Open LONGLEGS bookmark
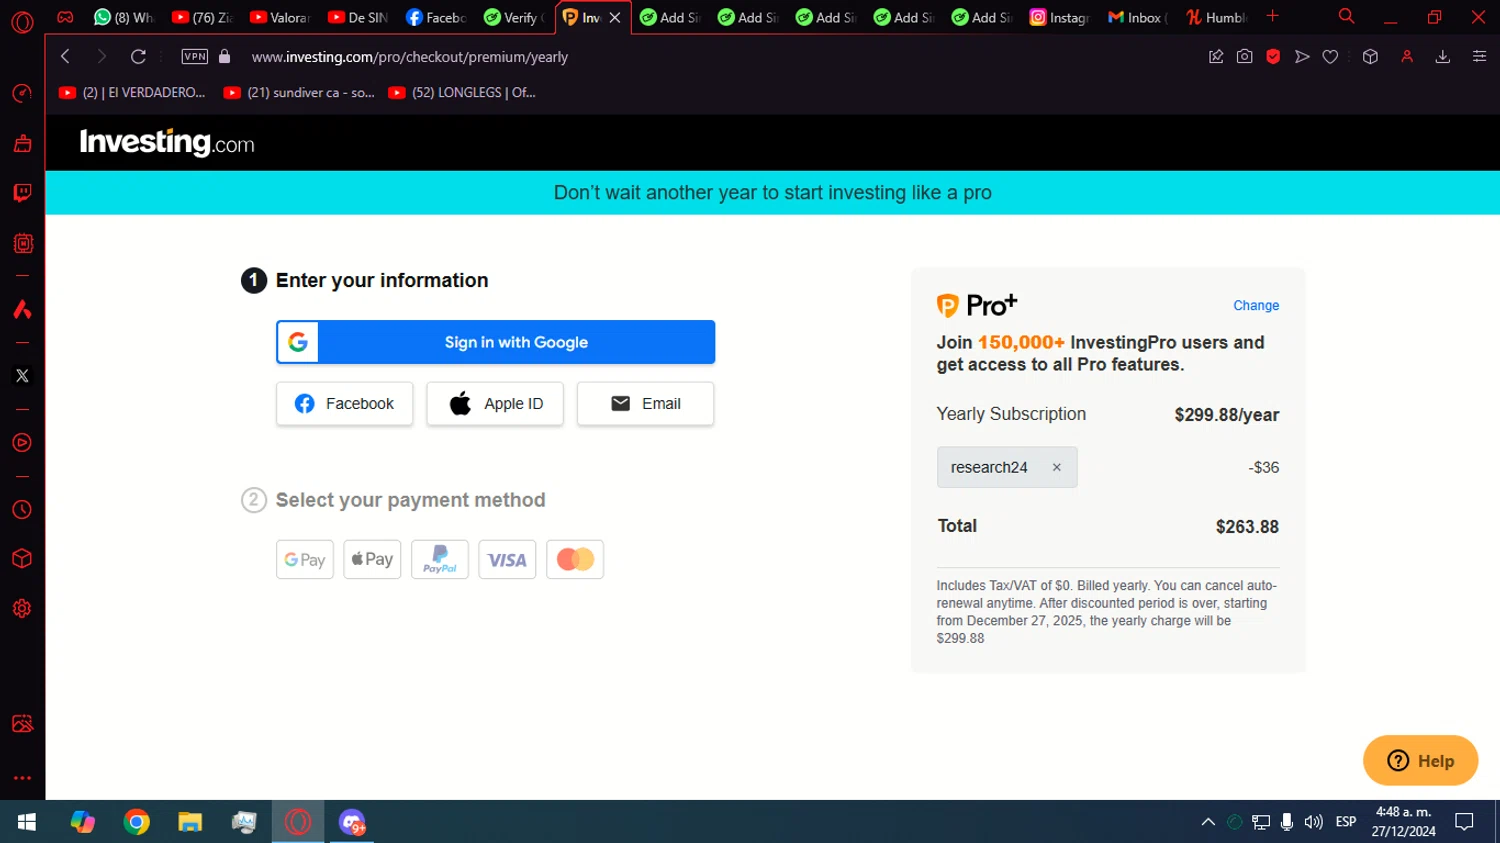 click(x=462, y=92)
